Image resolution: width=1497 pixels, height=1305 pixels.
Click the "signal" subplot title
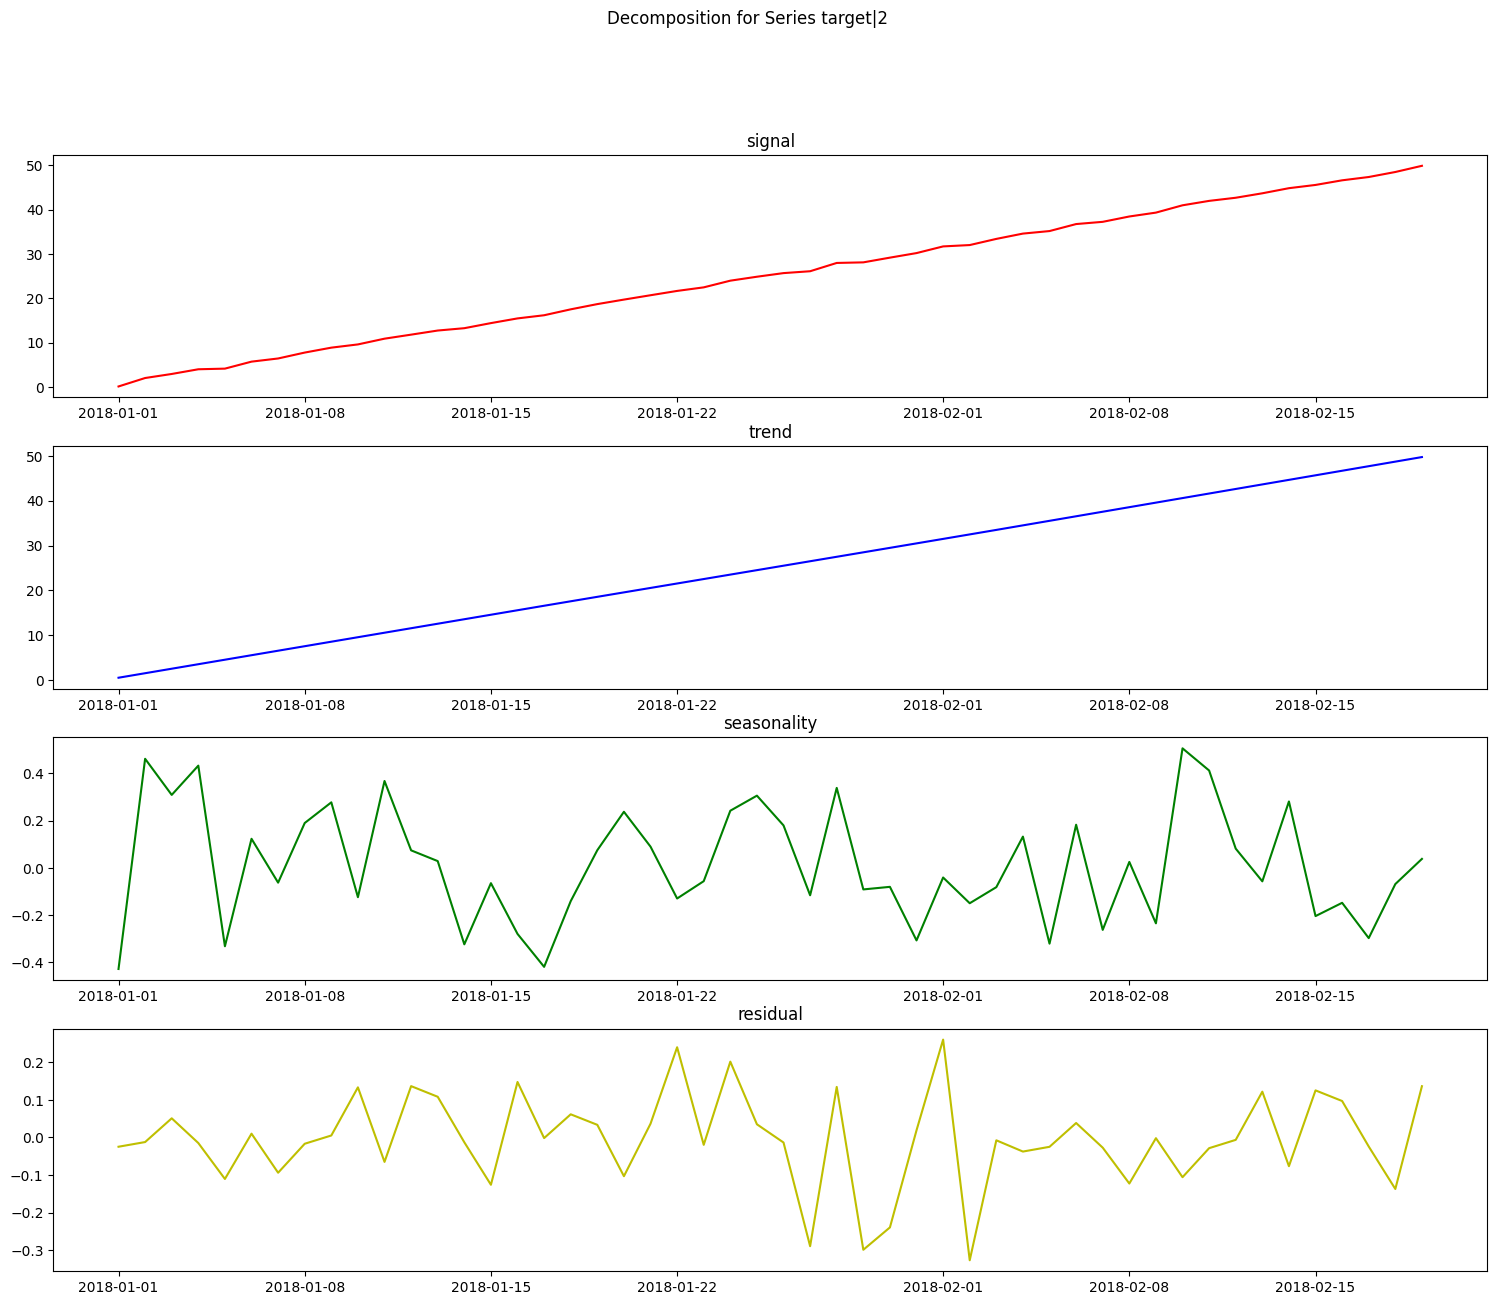(x=770, y=141)
